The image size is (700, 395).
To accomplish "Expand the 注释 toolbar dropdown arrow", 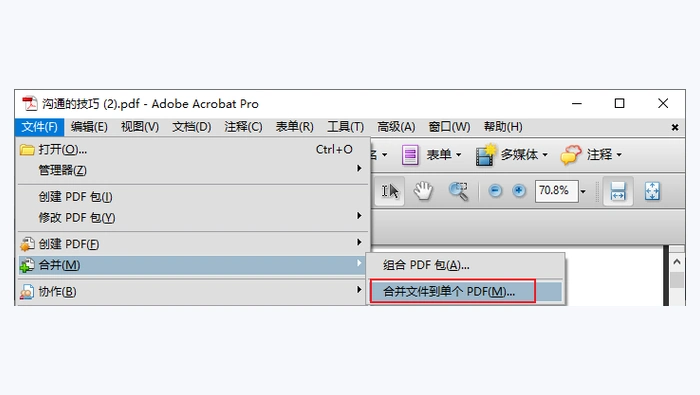I will [619, 155].
